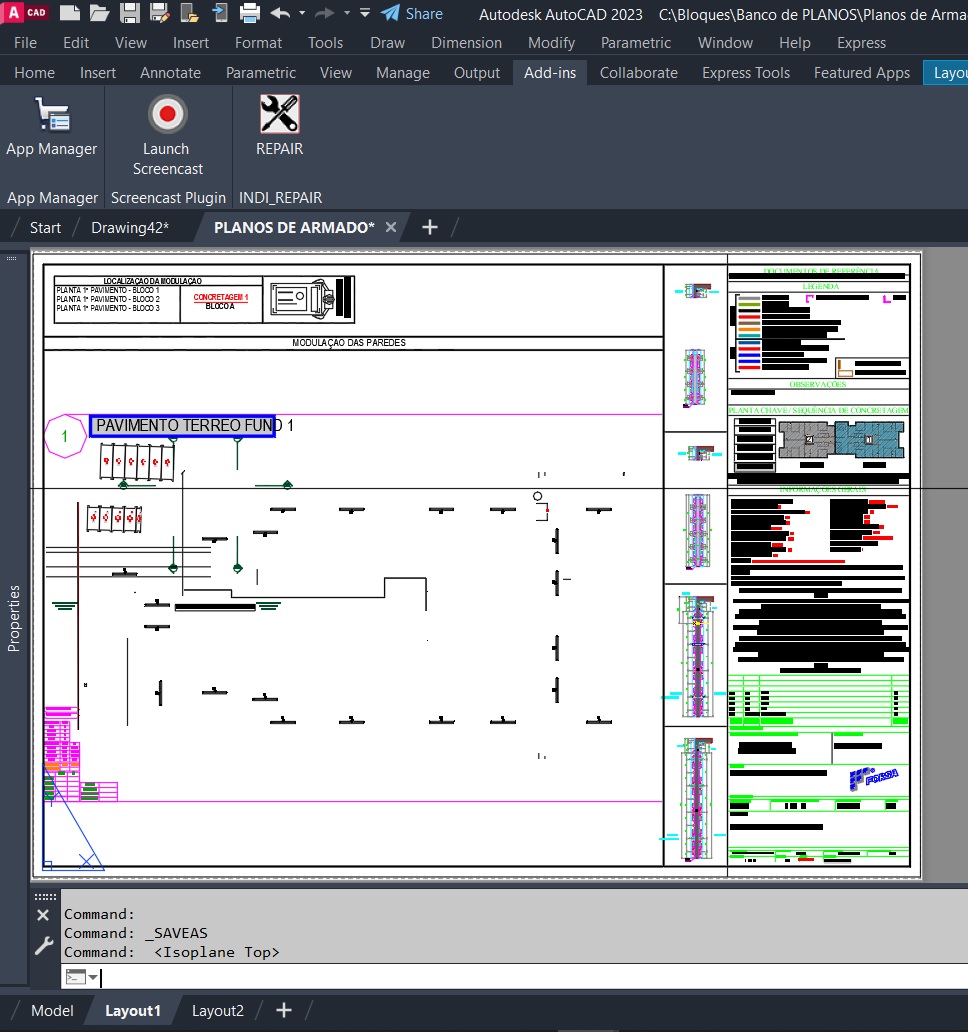Open the Parametric menu in menu bar
Viewport: 968px width, 1032px height.
click(636, 43)
